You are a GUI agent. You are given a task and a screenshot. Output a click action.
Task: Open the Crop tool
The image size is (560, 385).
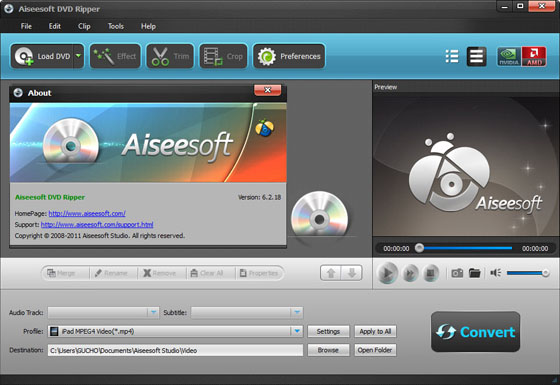[x=223, y=56]
